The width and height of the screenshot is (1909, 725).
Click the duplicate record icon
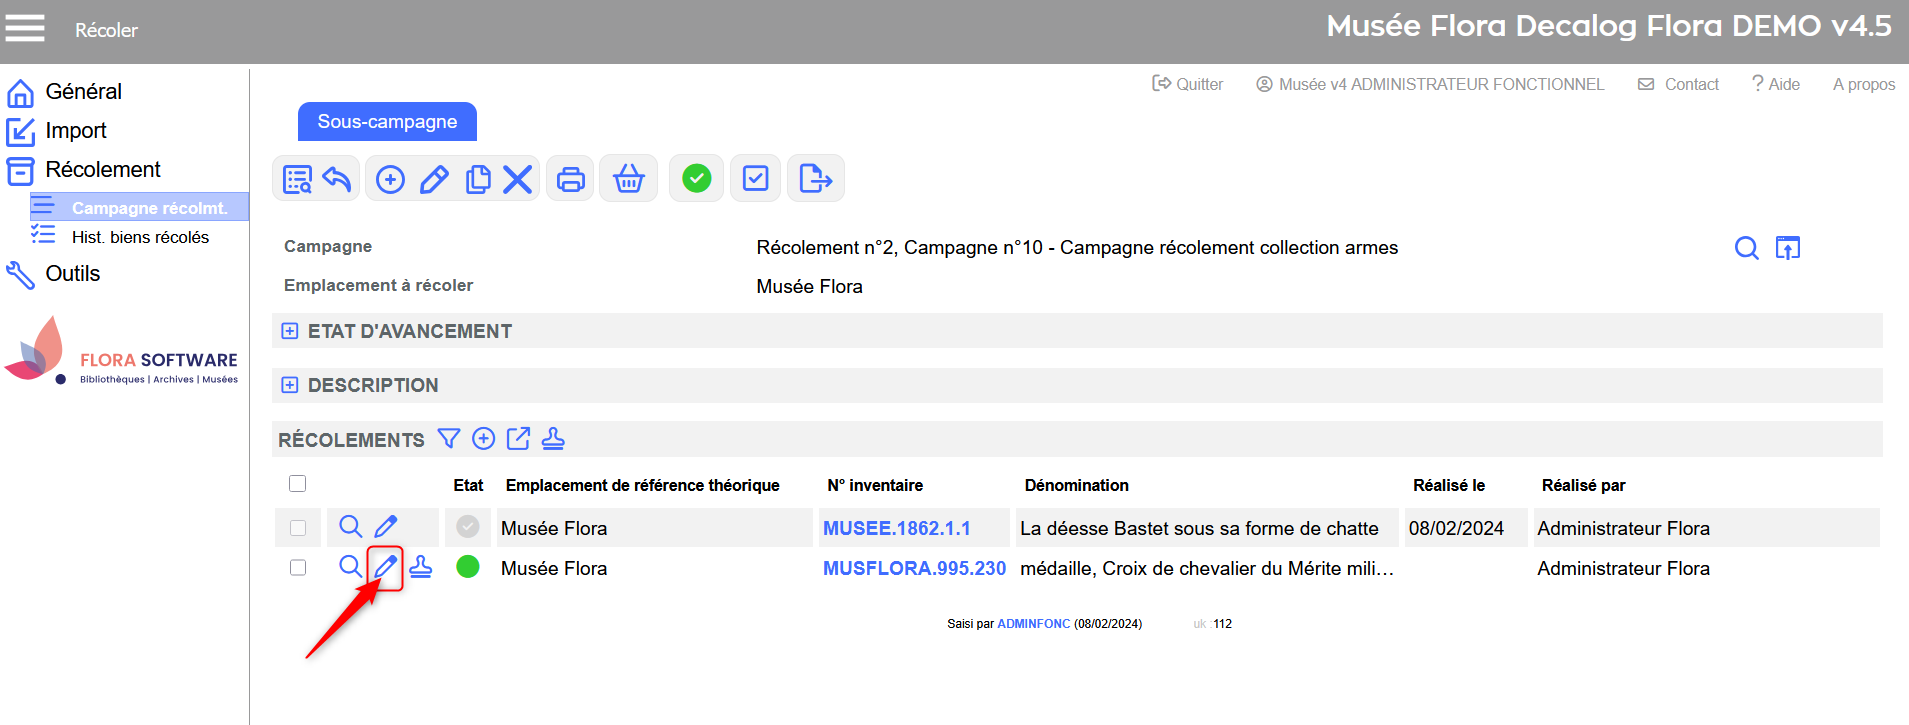(x=478, y=179)
